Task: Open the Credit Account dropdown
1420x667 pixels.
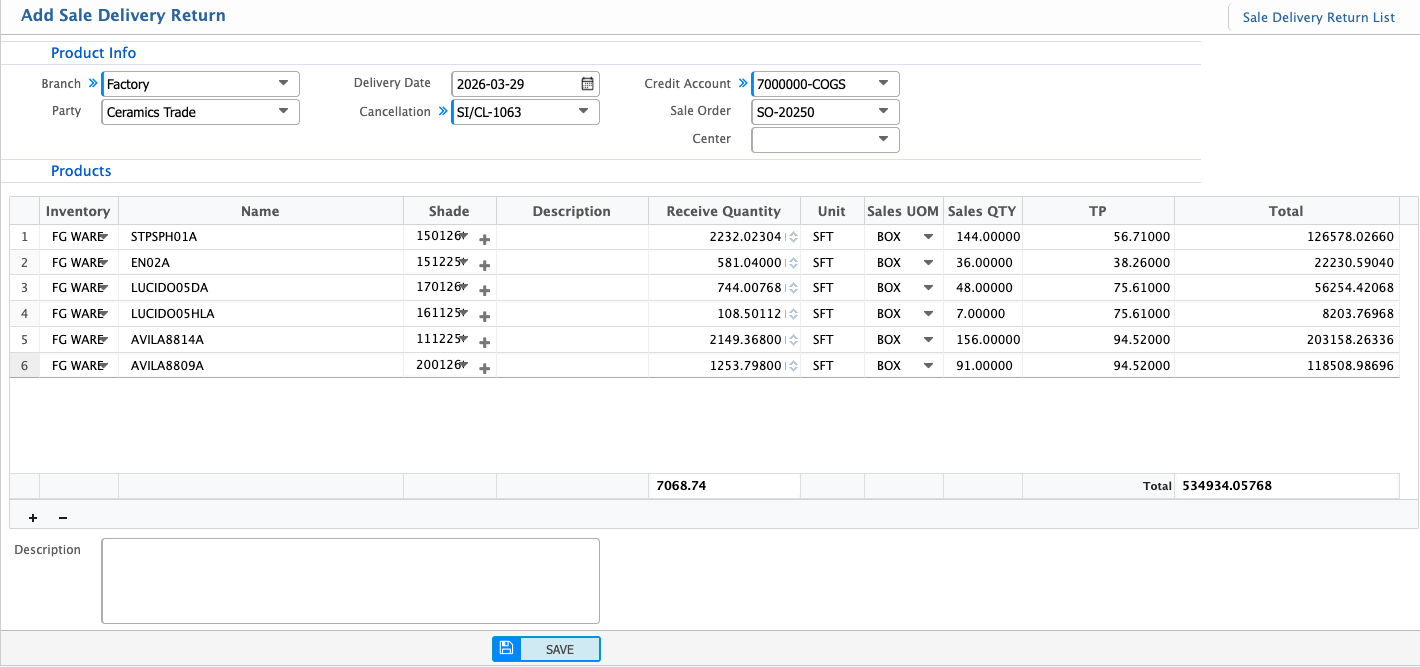Action: click(x=883, y=84)
